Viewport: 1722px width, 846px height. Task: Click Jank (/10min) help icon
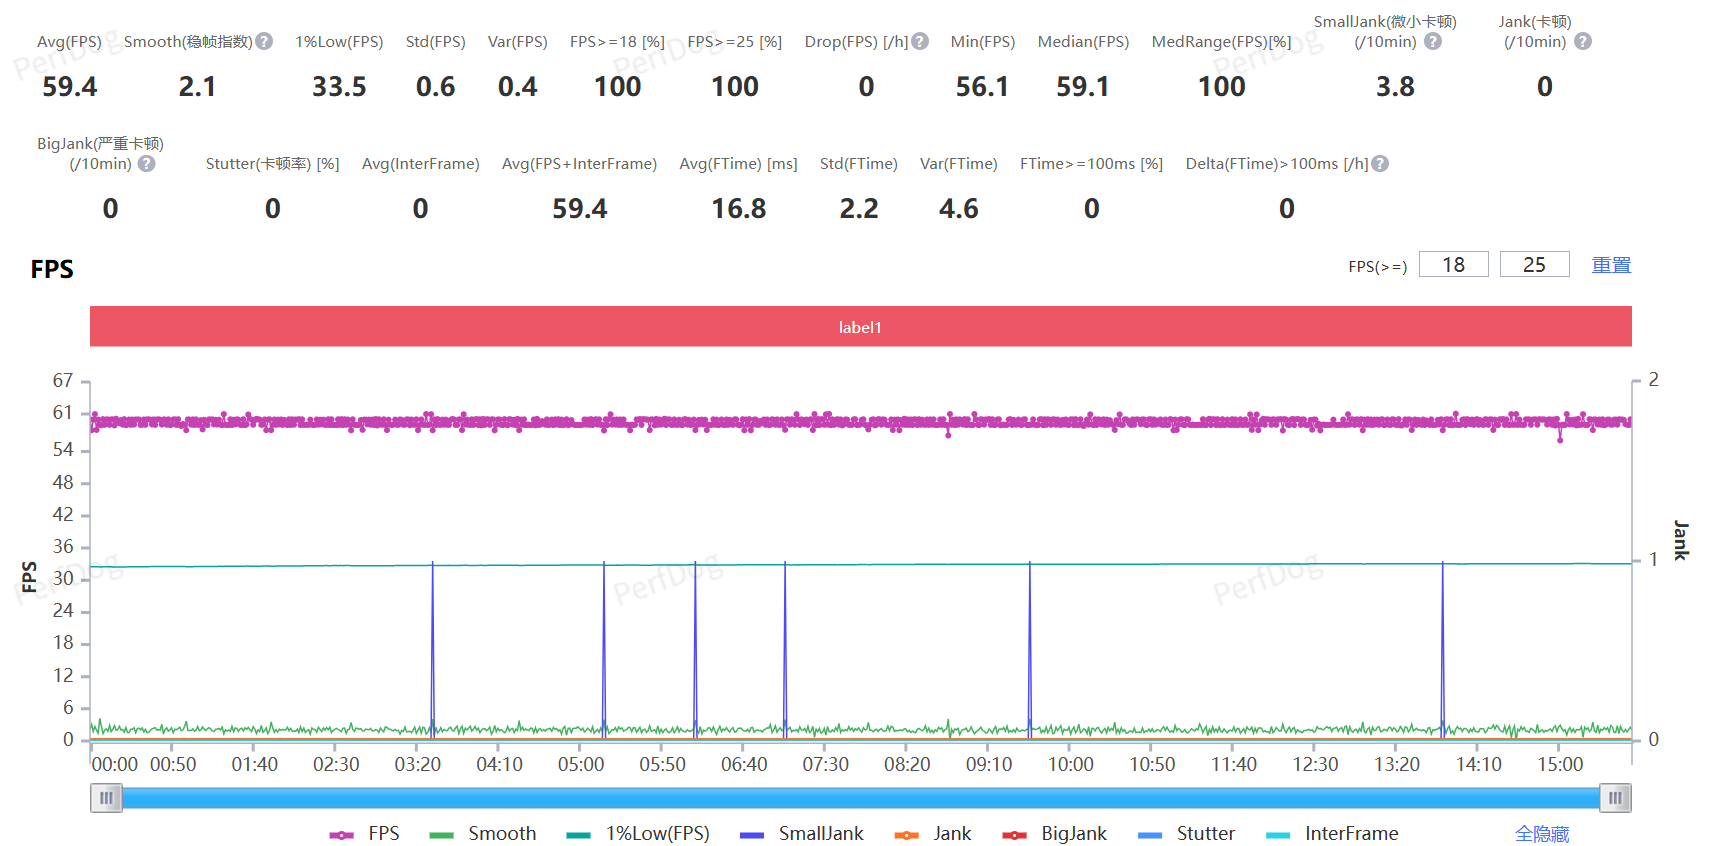(1583, 42)
